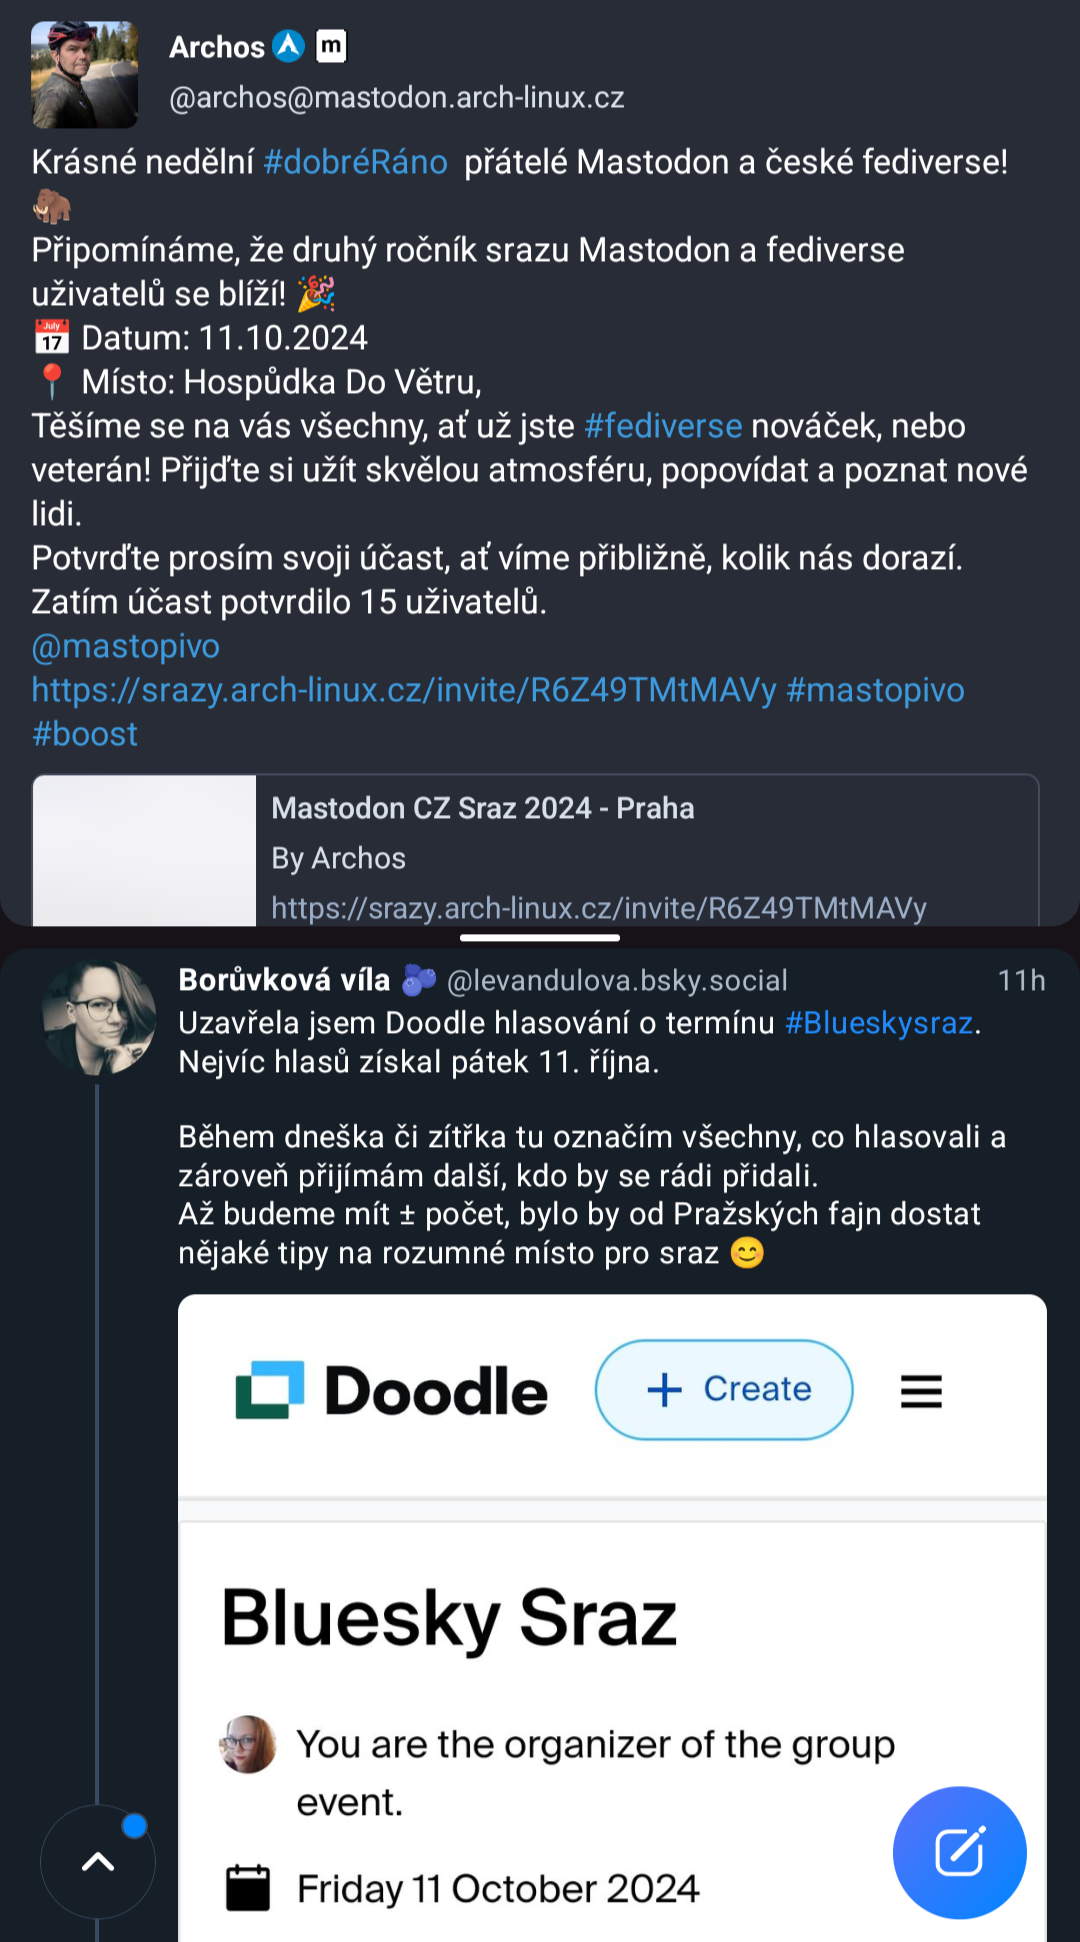Open the #mastopivo hashtag
Screen dimensions: 1080x1942
875,690
